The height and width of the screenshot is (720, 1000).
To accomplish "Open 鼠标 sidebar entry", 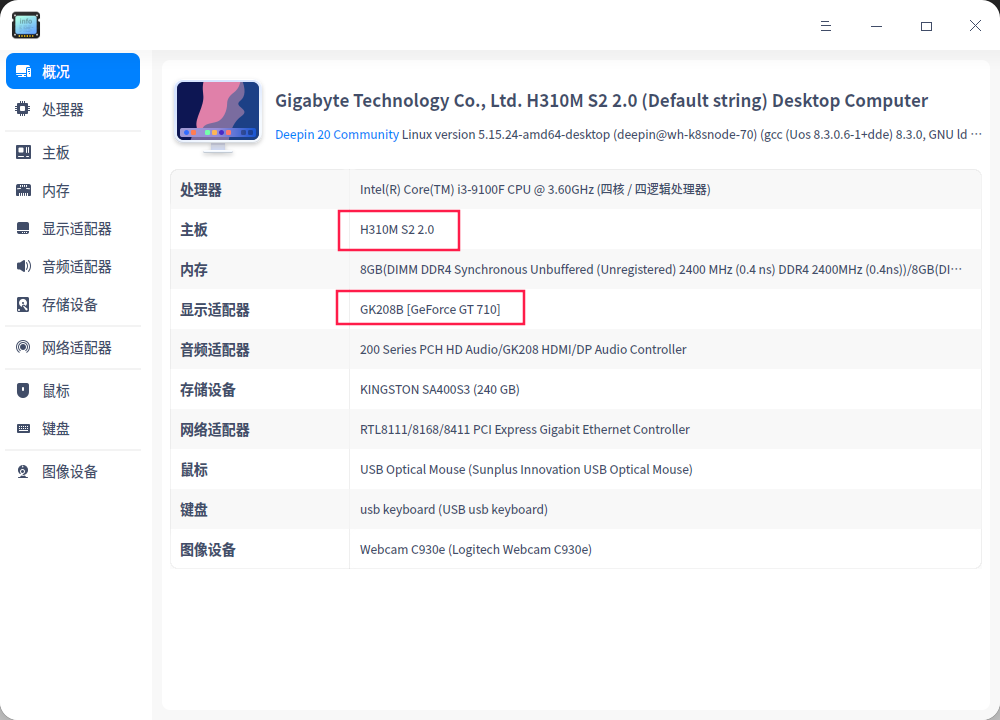I will [x=73, y=390].
